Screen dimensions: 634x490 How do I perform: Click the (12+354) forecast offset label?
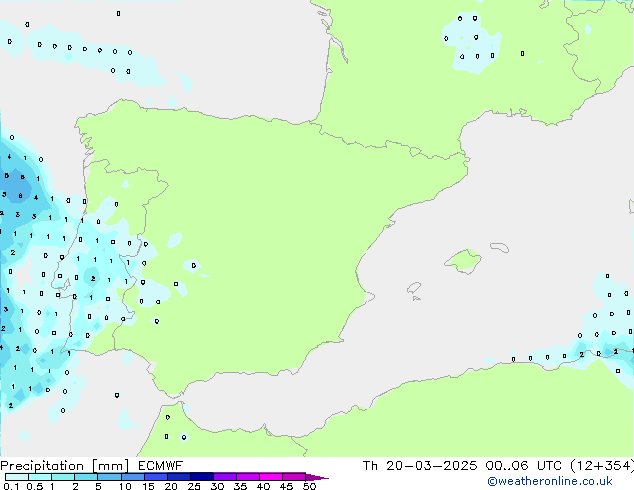coord(601,465)
